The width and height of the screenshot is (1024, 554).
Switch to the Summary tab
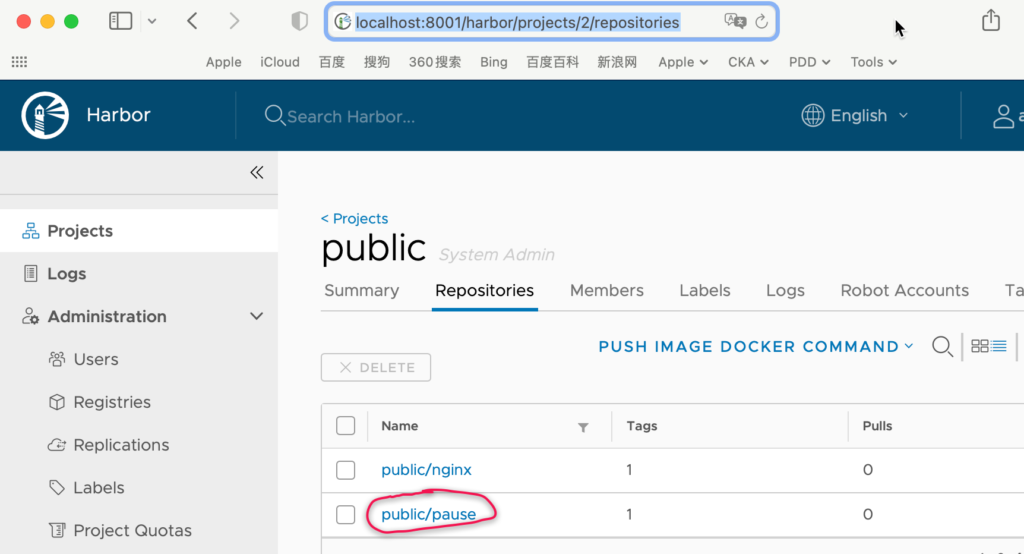[x=362, y=291]
